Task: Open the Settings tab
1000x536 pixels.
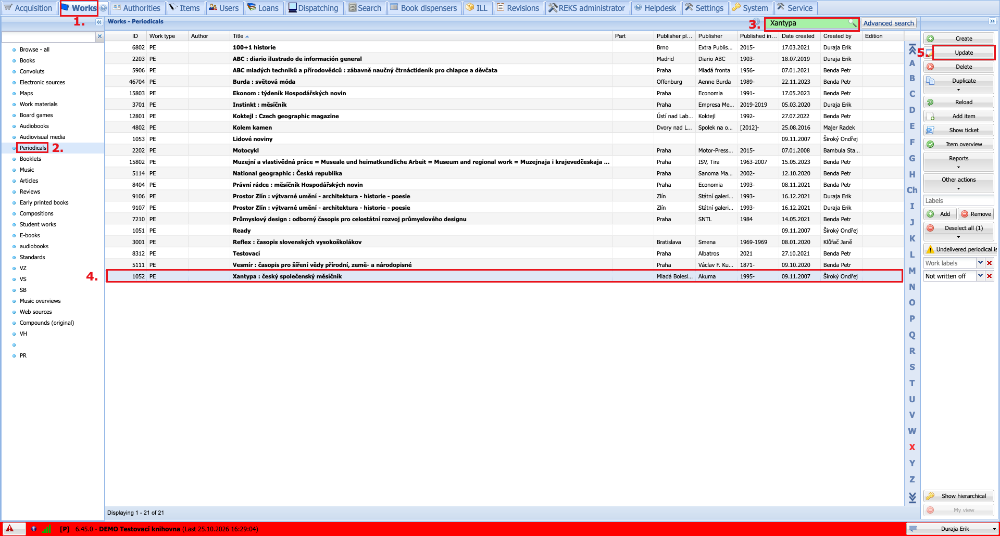Action: tap(705, 8)
